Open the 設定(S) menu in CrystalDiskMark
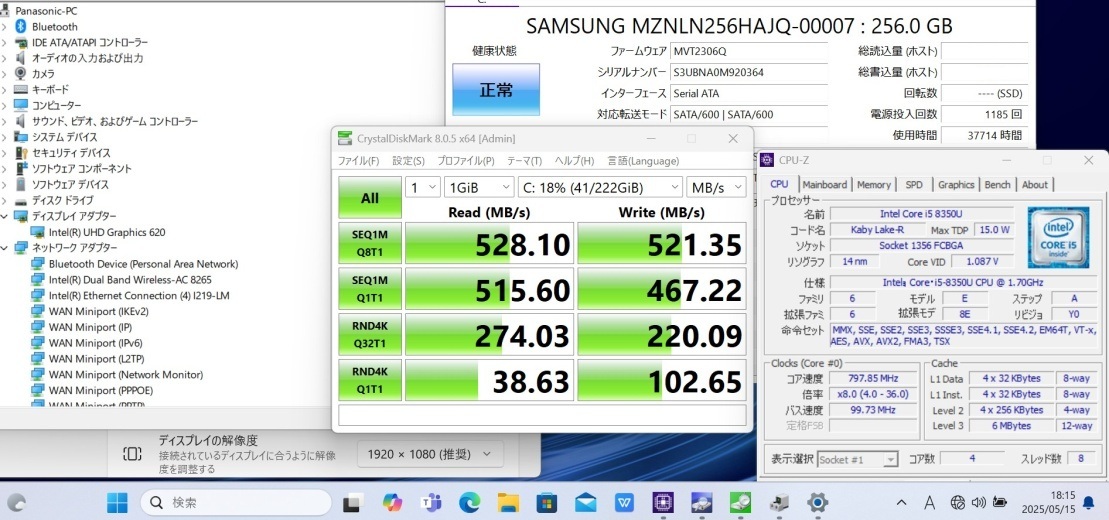The image size is (1109, 520). pos(408,161)
